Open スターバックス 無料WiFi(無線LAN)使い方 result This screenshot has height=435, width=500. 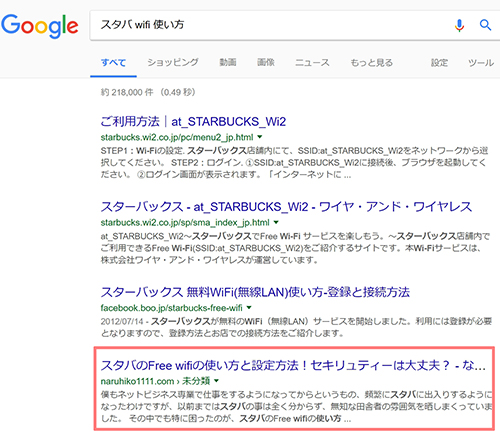255,292
